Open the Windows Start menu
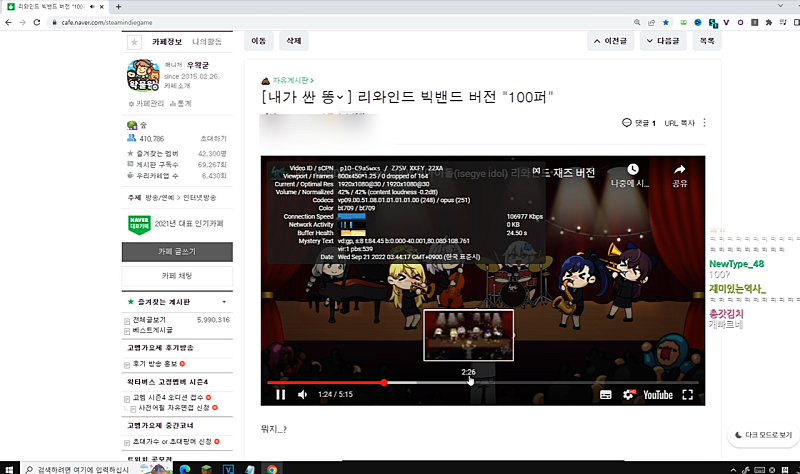The image size is (800, 474). click(x=9, y=469)
